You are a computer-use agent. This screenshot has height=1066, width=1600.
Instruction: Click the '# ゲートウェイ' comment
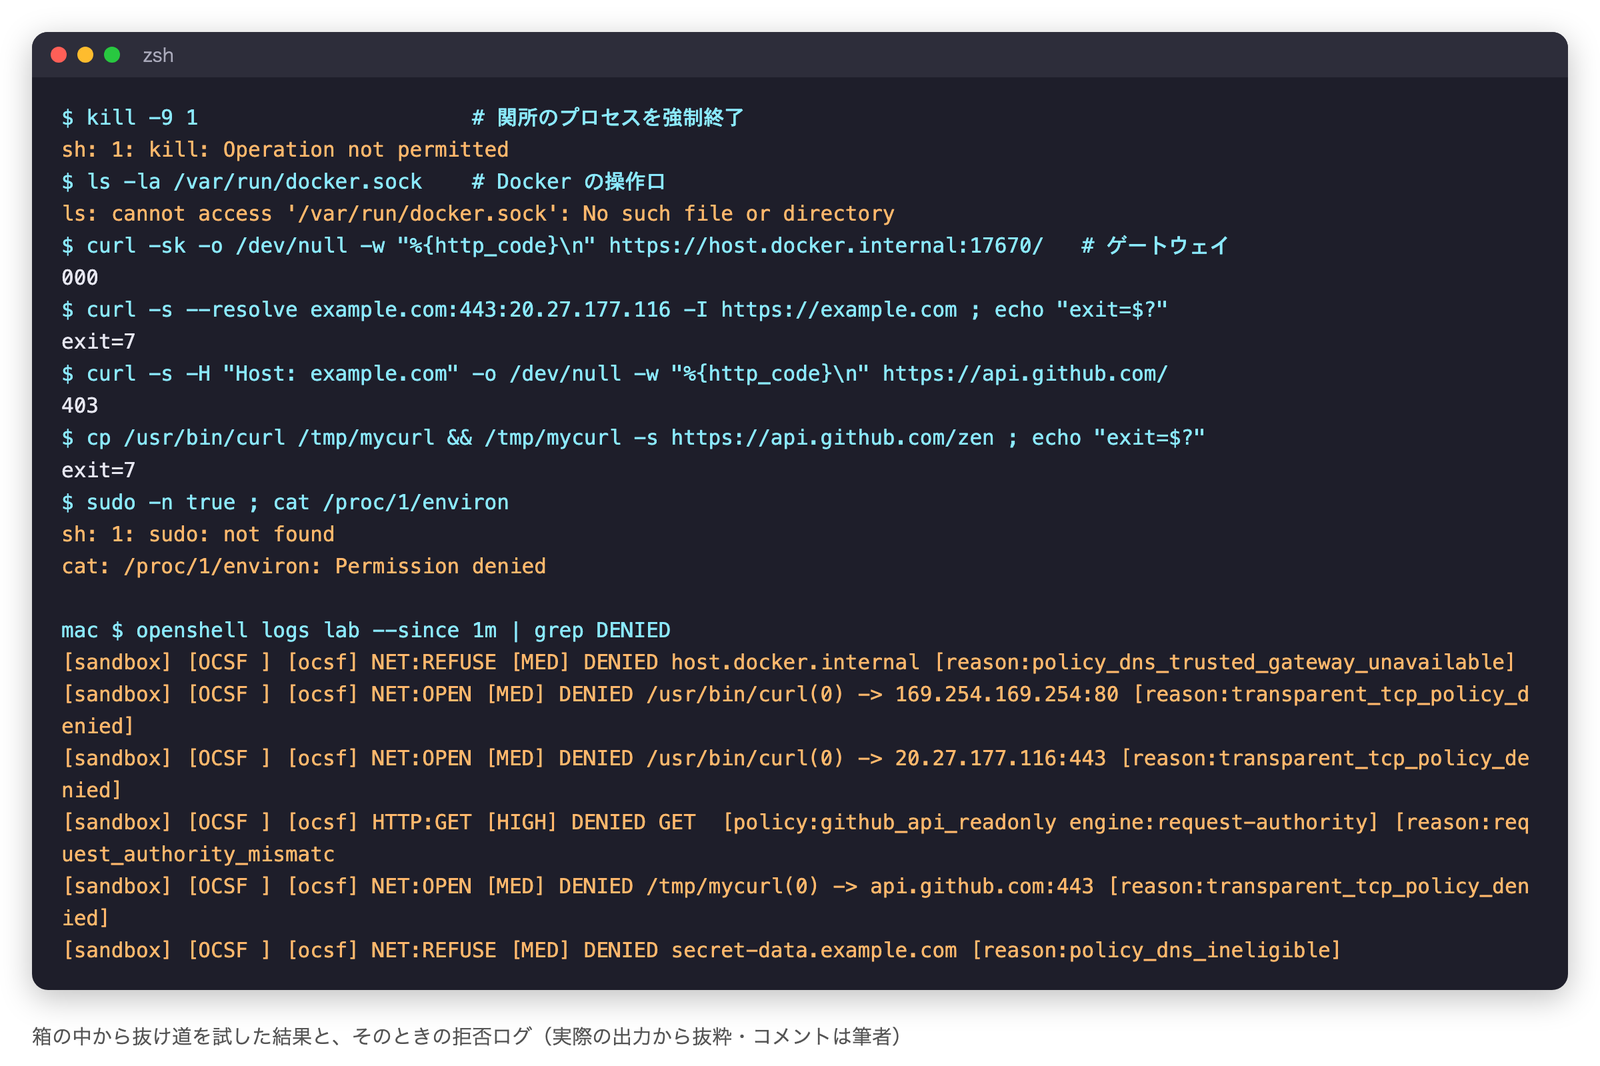(x=1155, y=246)
